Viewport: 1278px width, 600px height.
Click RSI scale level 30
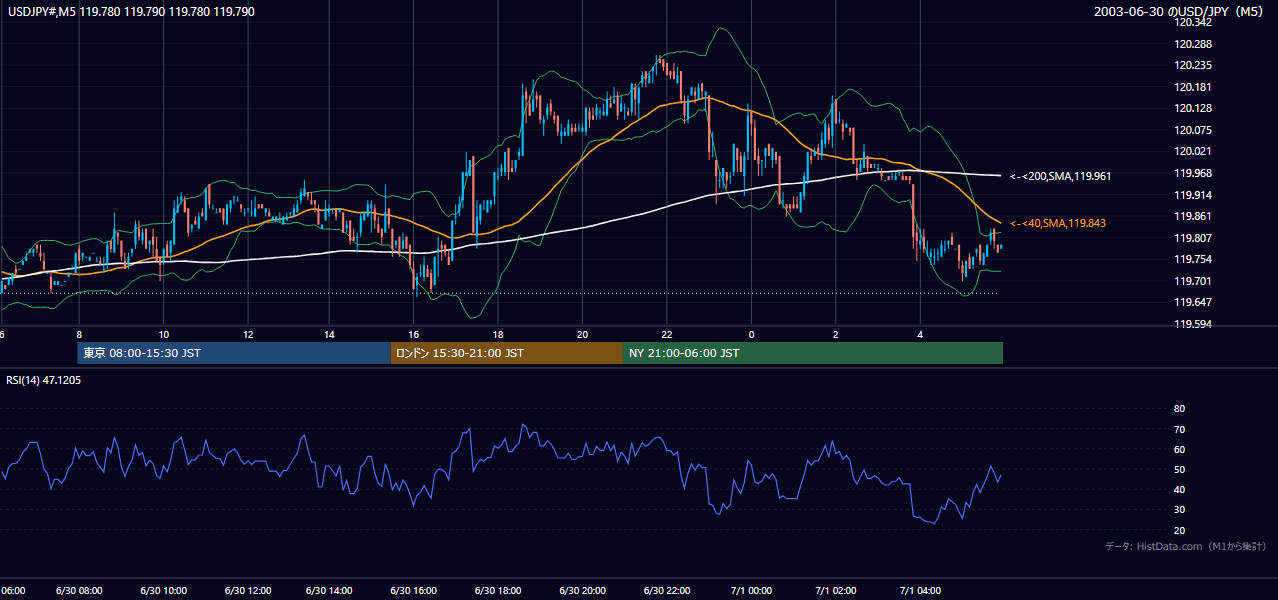[x=1179, y=509]
